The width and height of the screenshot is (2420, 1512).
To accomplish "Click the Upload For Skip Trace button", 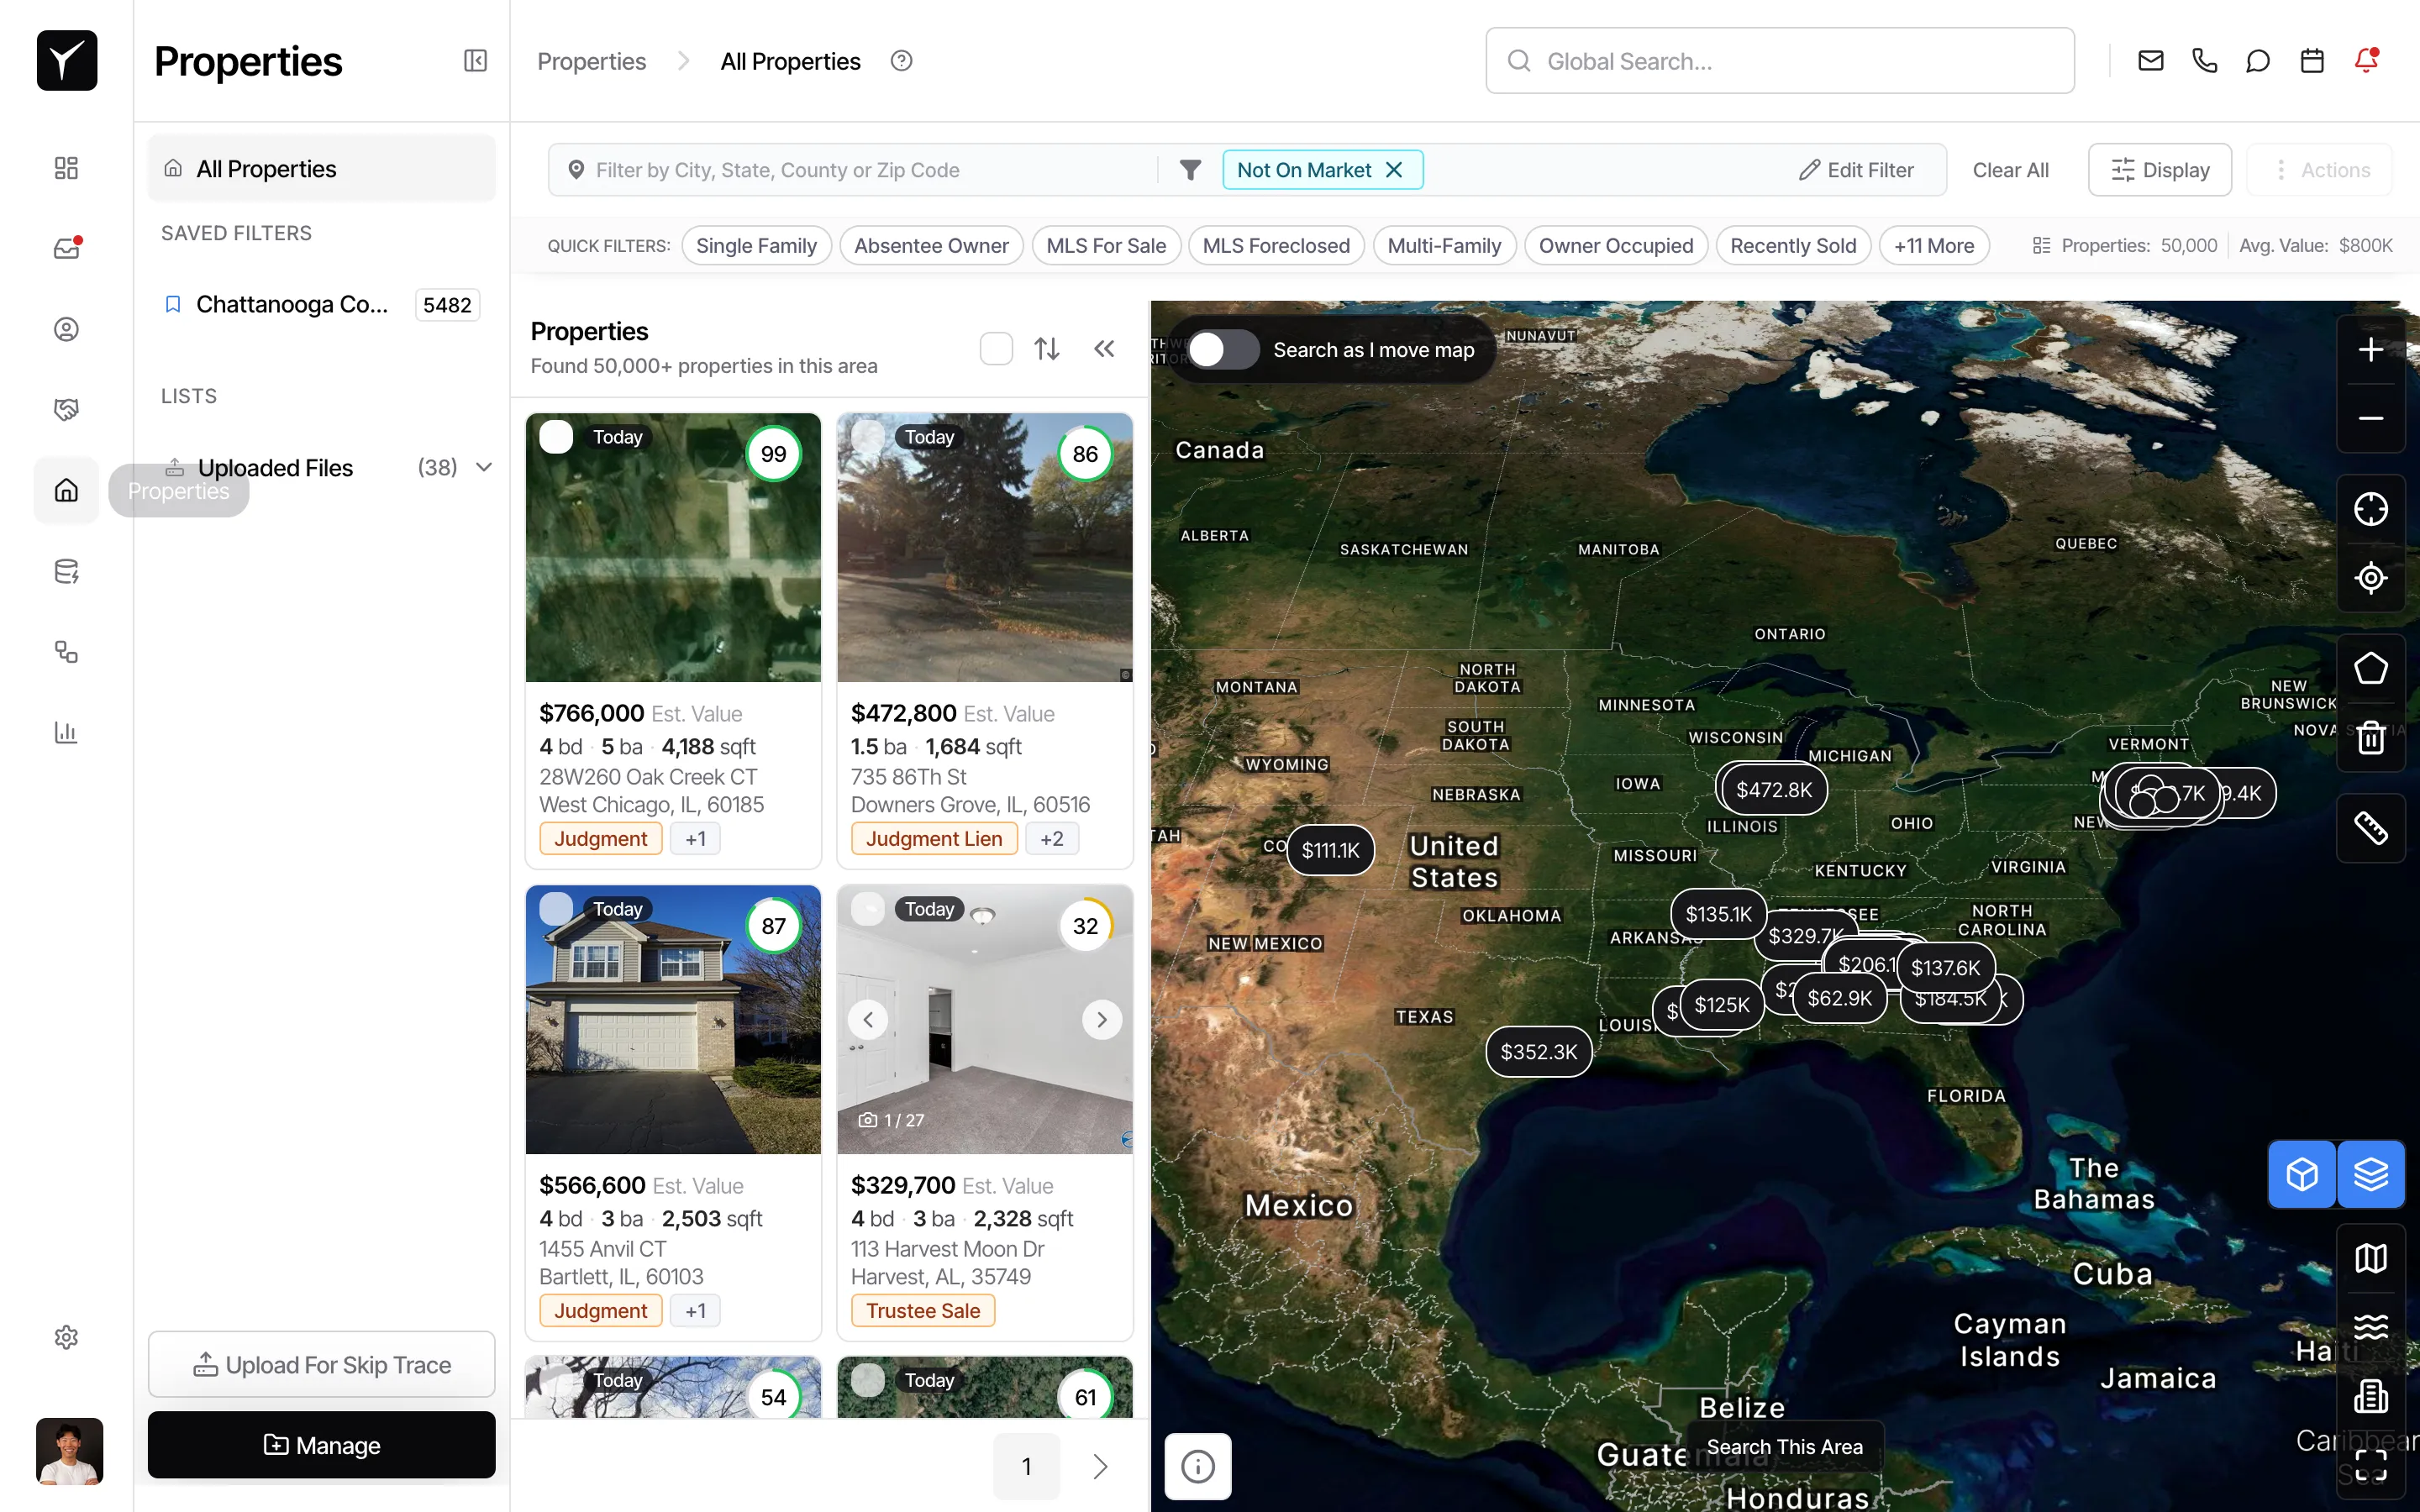I will tap(321, 1364).
